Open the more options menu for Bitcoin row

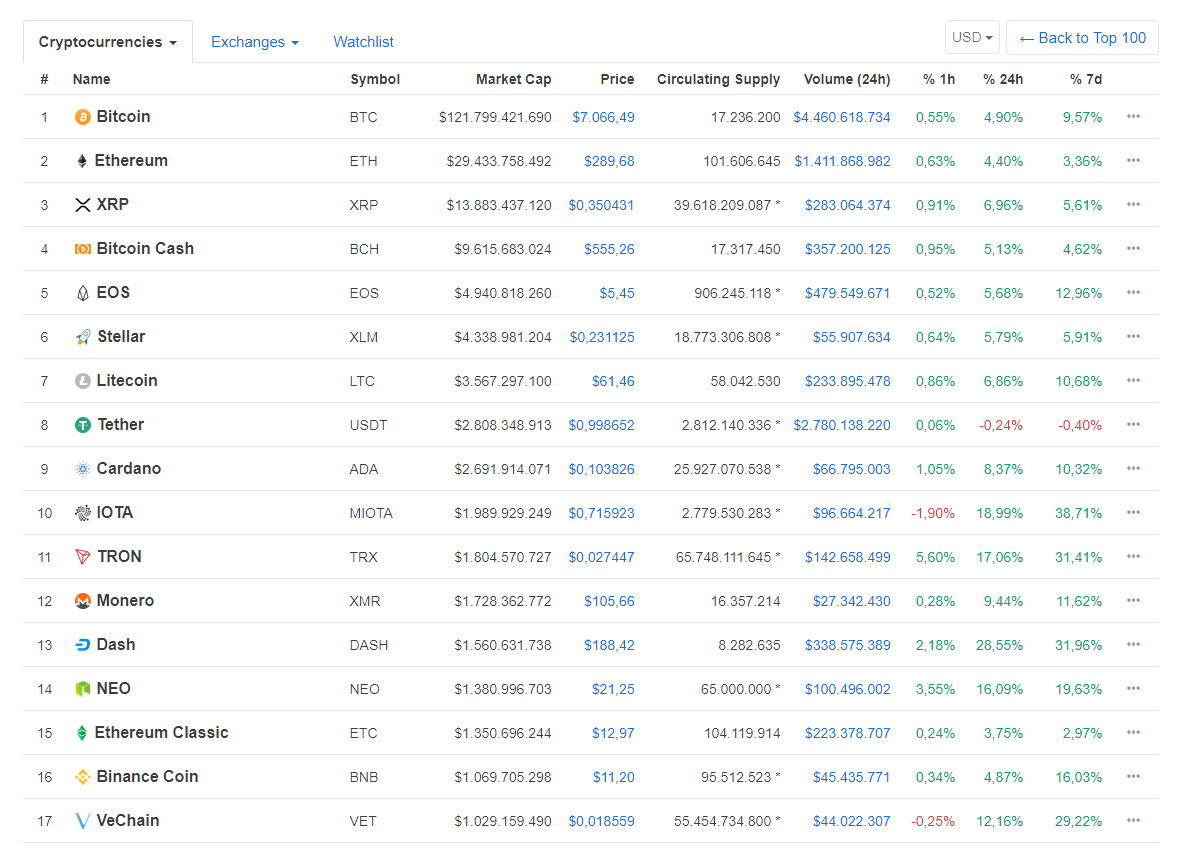point(1133,116)
